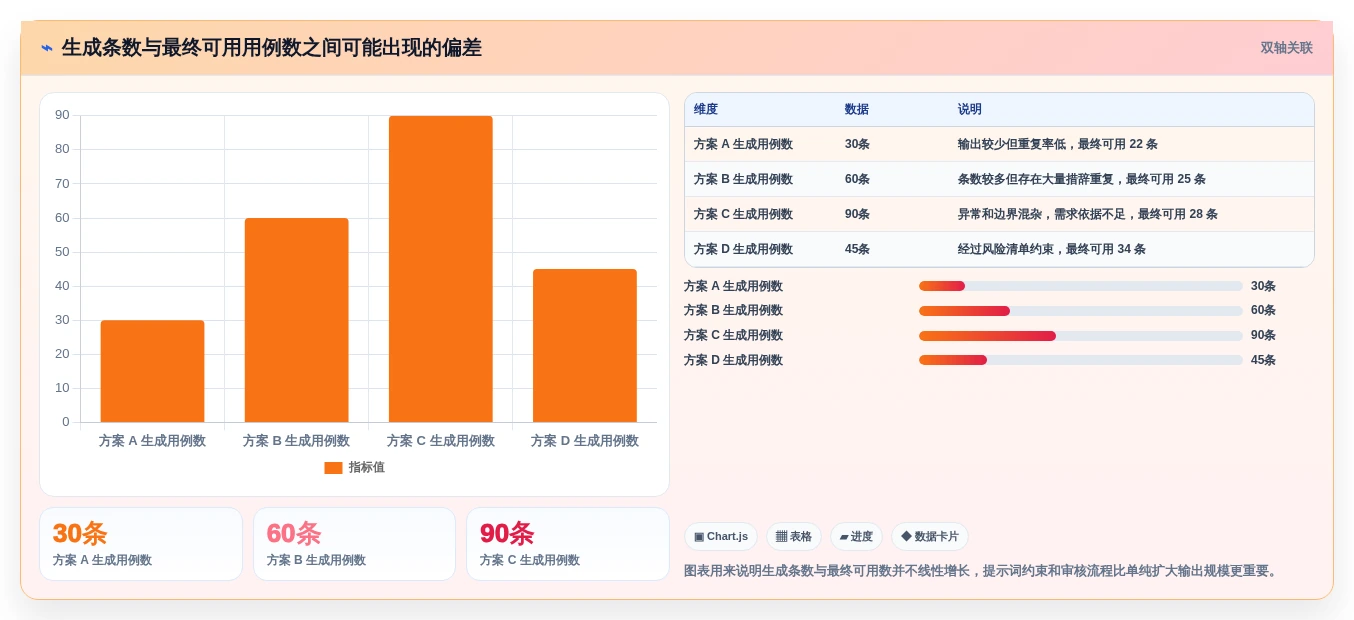Click x-axis label 方案 D 生成用例数

(x=585, y=441)
